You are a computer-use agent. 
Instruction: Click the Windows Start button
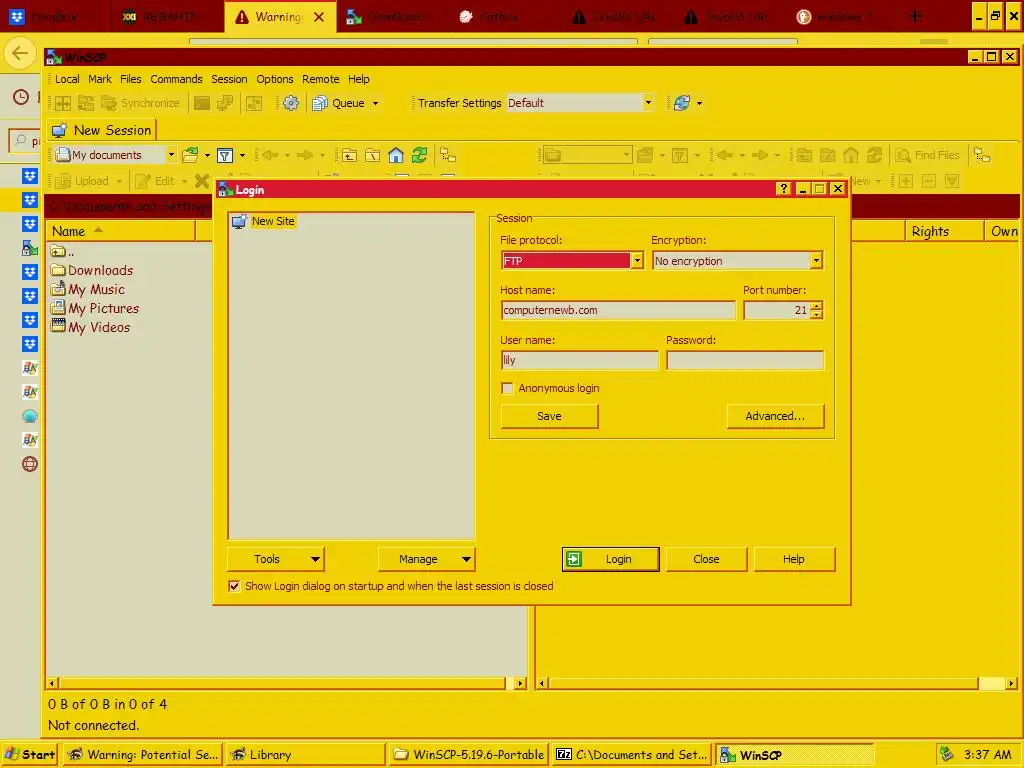pyautogui.click(x=30, y=754)
